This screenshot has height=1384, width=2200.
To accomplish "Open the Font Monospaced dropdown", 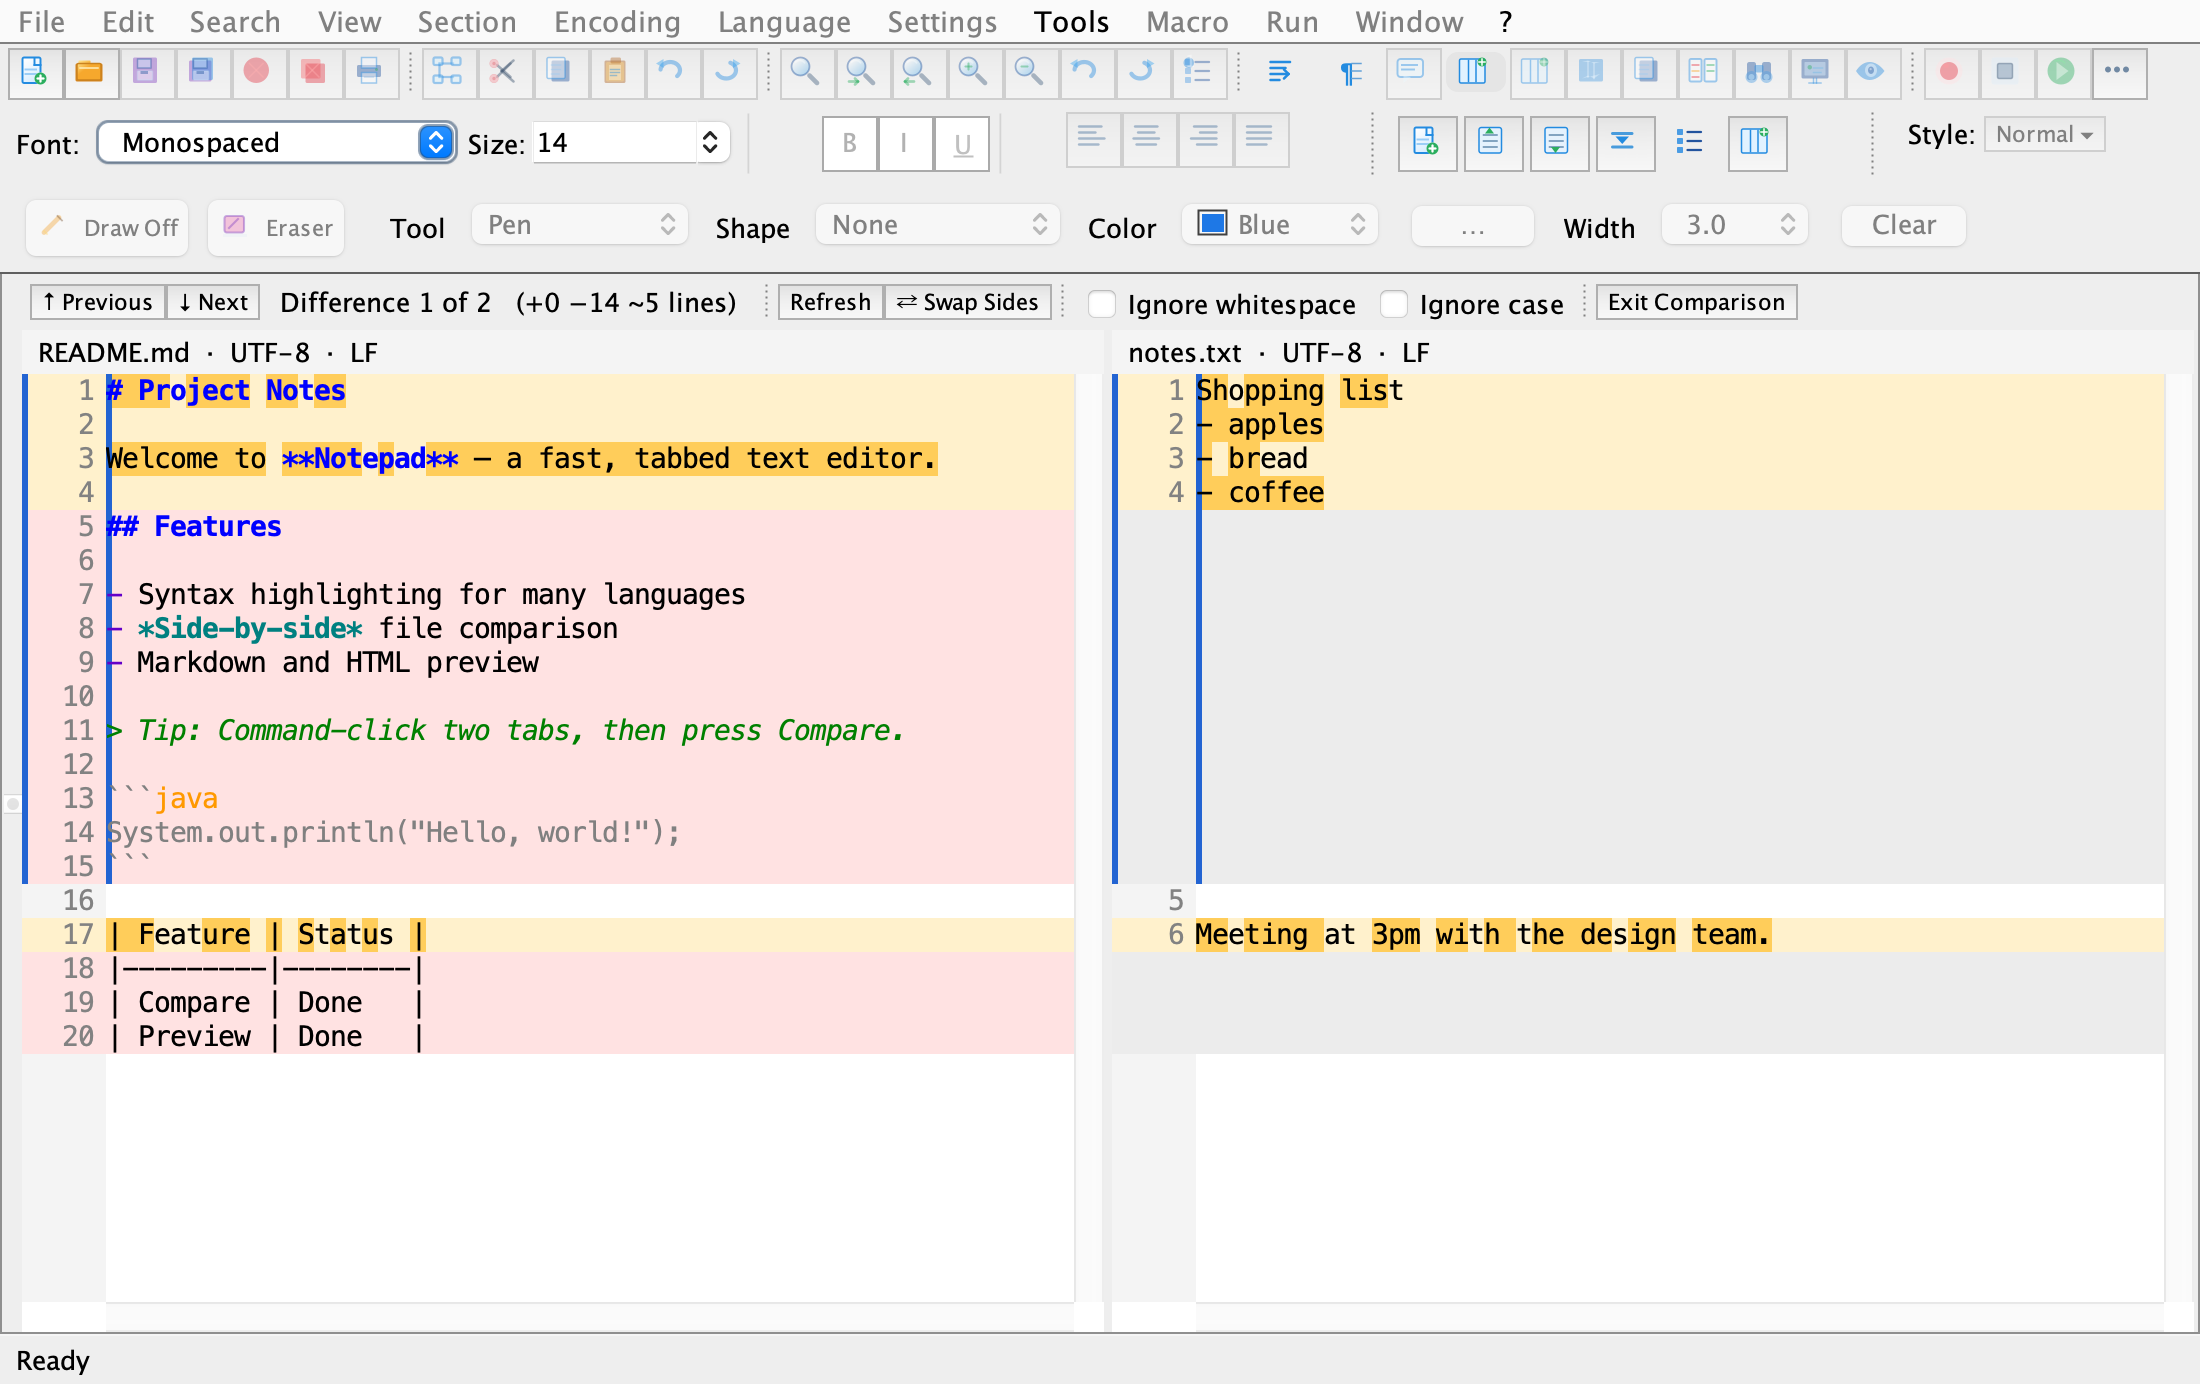I will point(277,142).
